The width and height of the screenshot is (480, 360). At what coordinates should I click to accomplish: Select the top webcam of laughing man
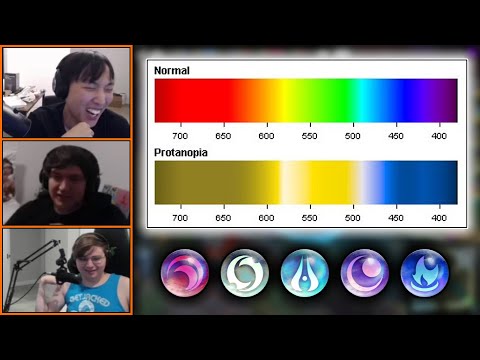(x=66, y=93)
